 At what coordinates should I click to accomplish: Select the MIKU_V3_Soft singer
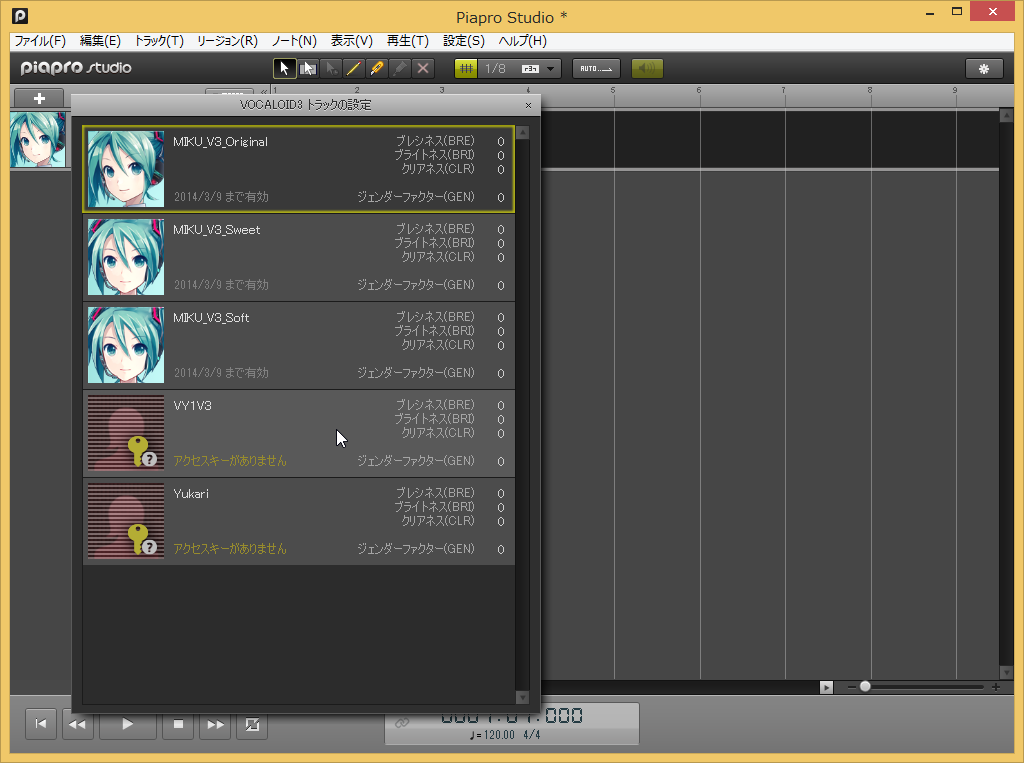[298, 346]
